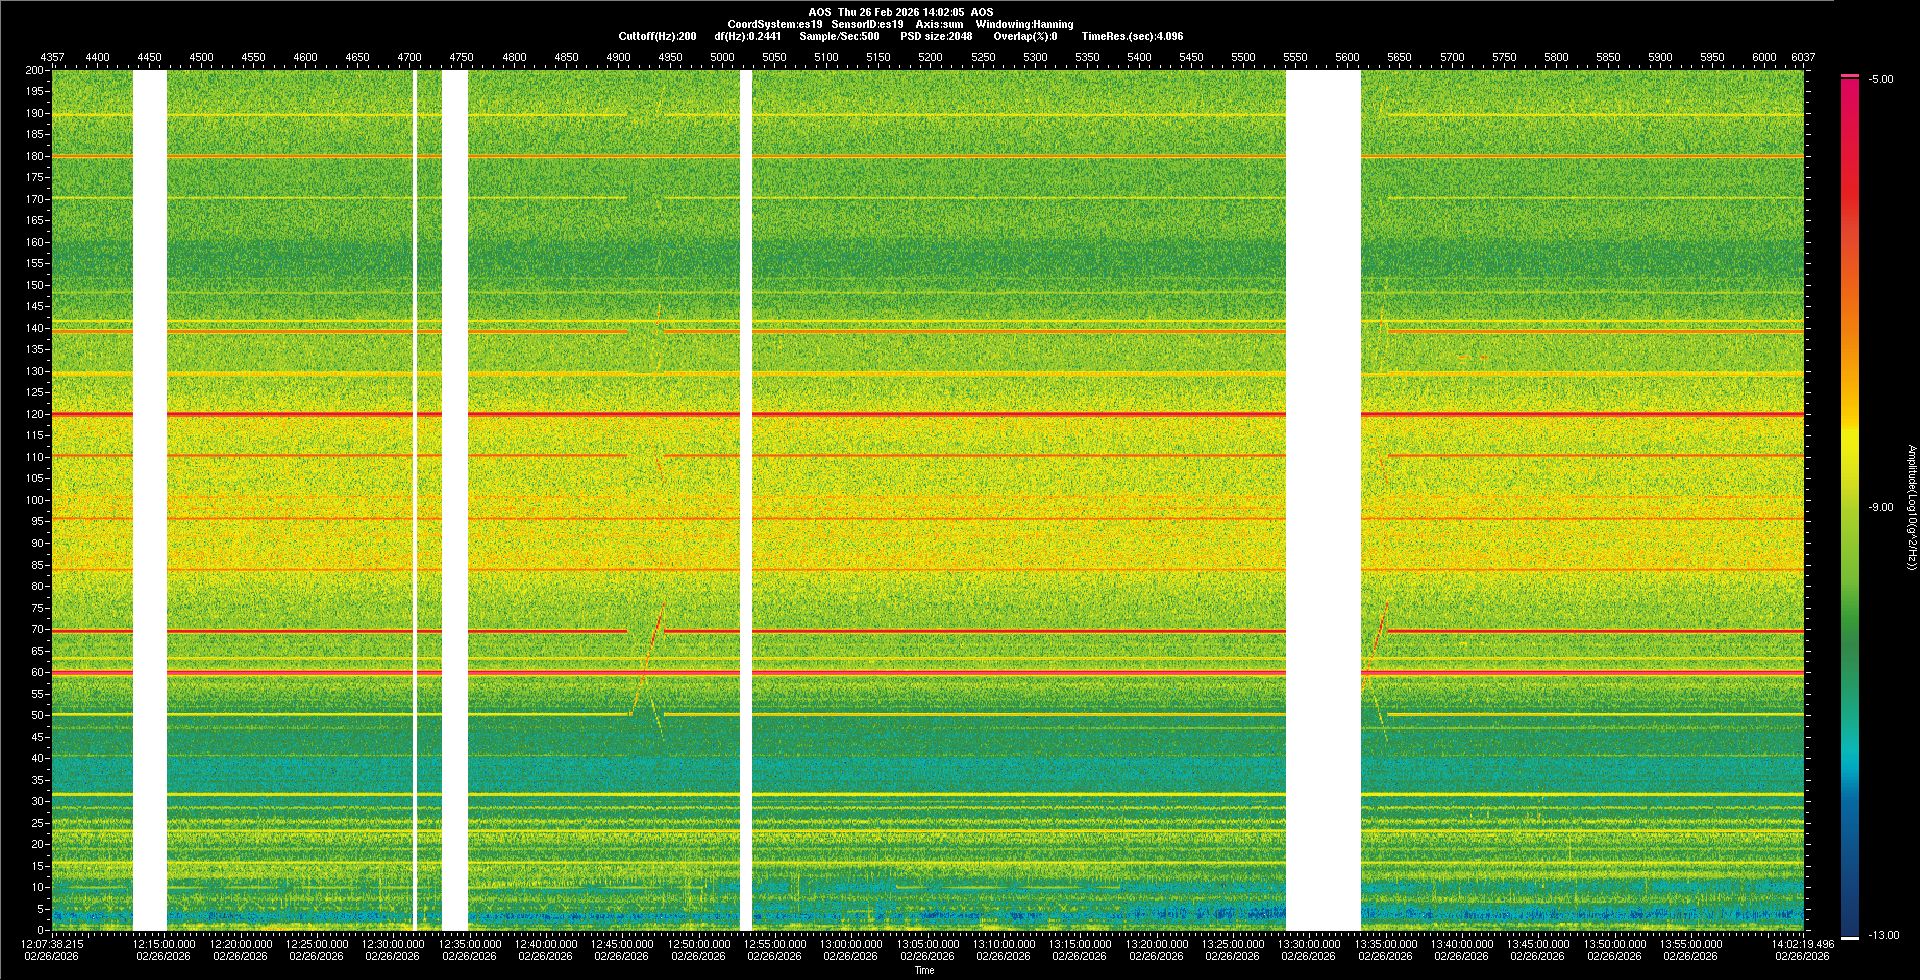1920x980 pixels.
Task: Click the Amplitude(Log10(g^2/Hz)) colorbar title
Action: click(x=1911, y=507)
